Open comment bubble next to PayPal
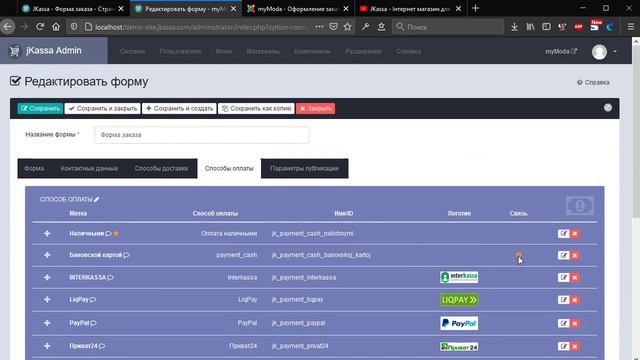Viewport: 640px width, 360px height. coord(93,323)
